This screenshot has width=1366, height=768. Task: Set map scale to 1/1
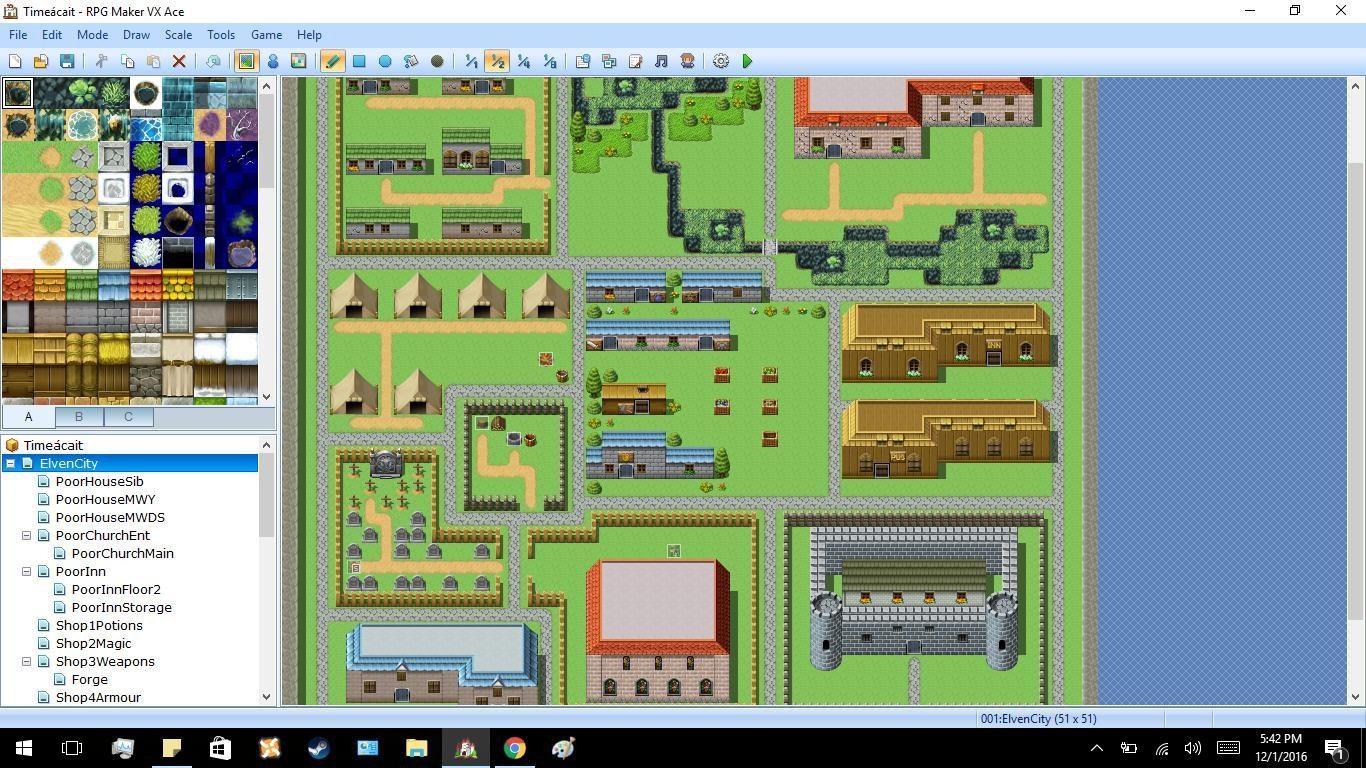tap(471, 61)
